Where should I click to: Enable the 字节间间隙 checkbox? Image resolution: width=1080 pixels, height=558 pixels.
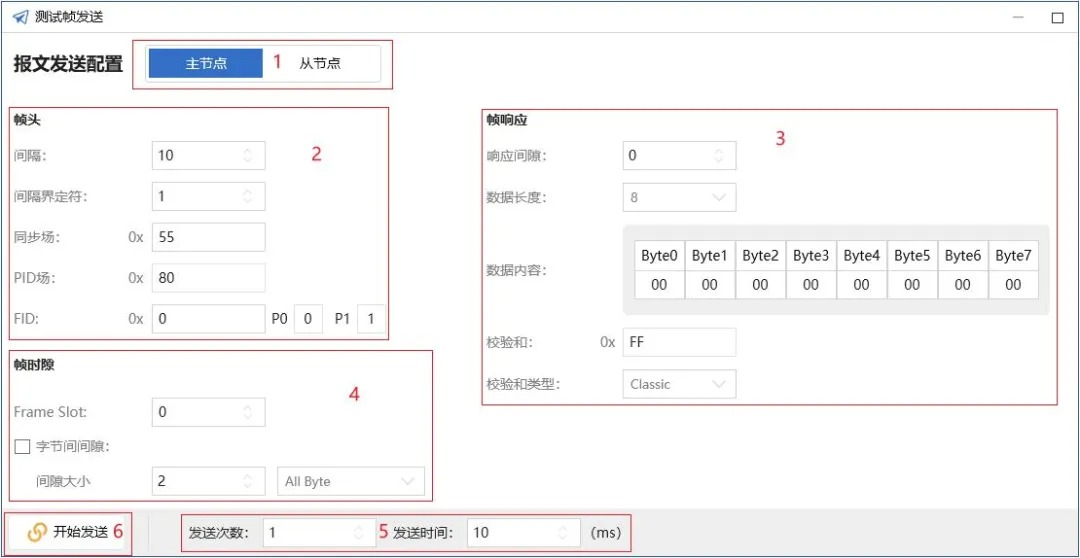(x=23, y=446)
